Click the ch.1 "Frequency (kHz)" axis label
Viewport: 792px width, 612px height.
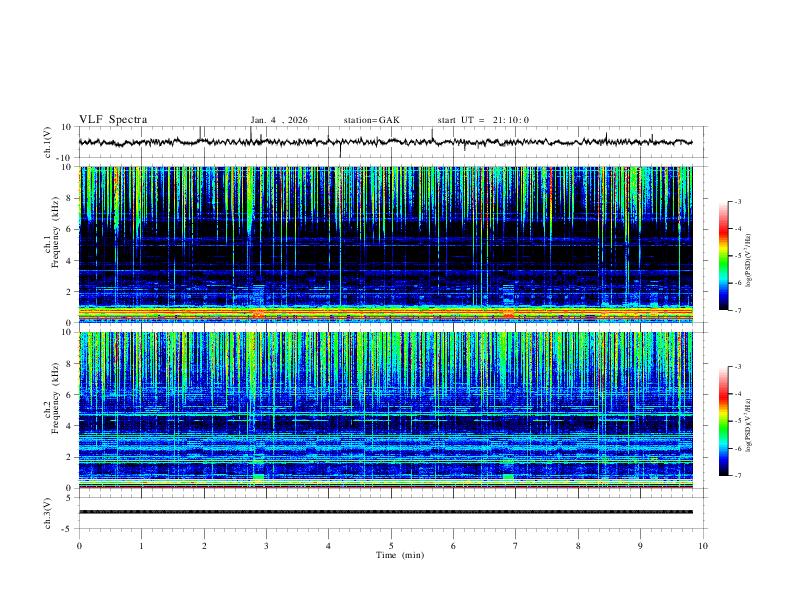[55, 232]
